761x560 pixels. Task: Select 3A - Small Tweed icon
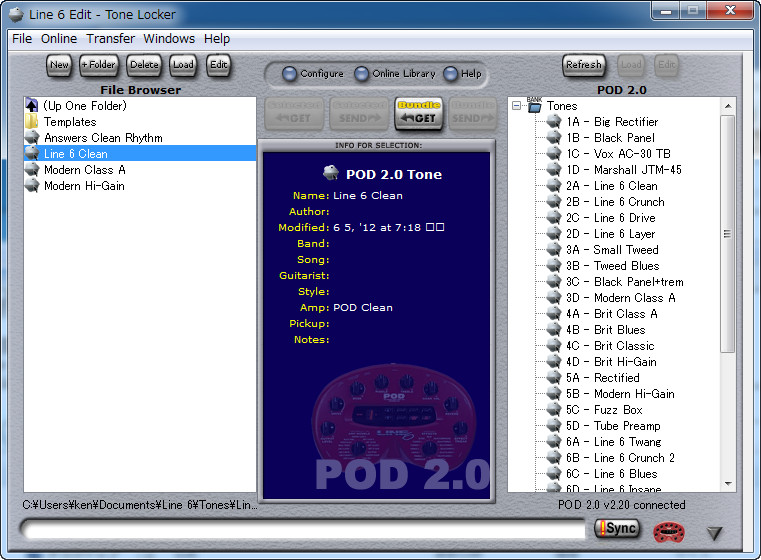pyautogui.click(x=554, y=249)
